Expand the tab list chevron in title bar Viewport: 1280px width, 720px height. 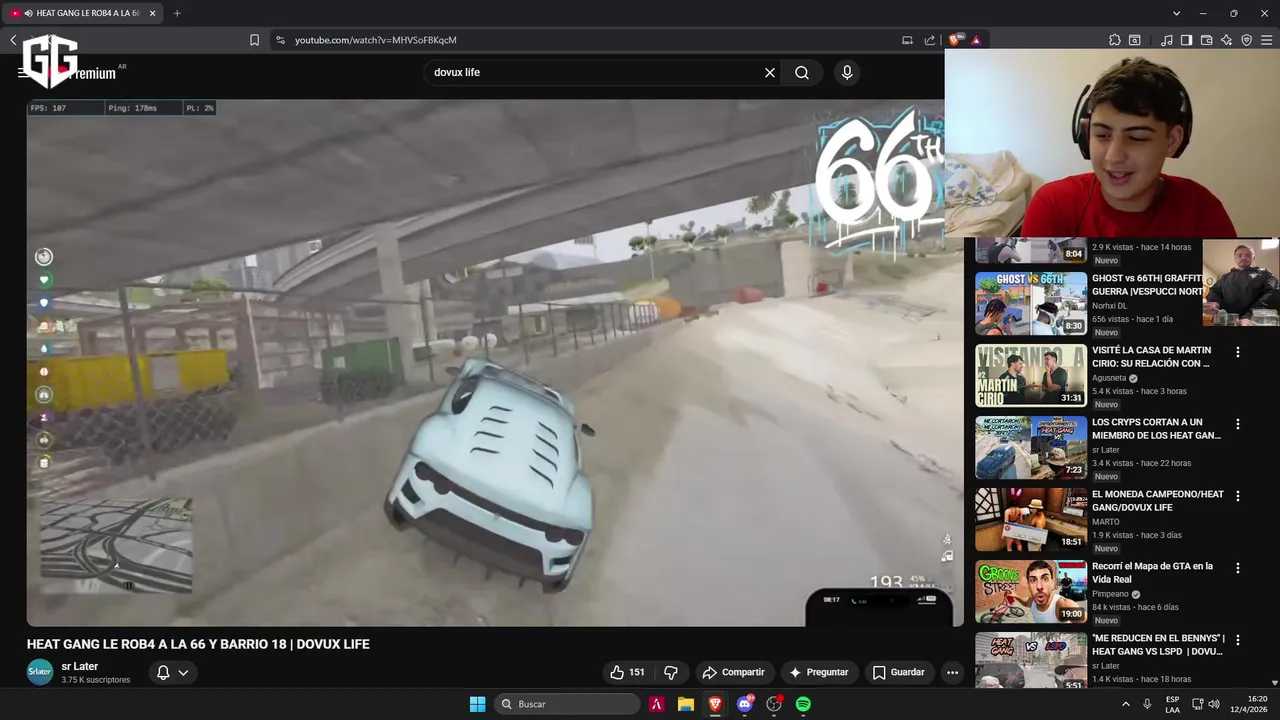[x=1176, y=13]
